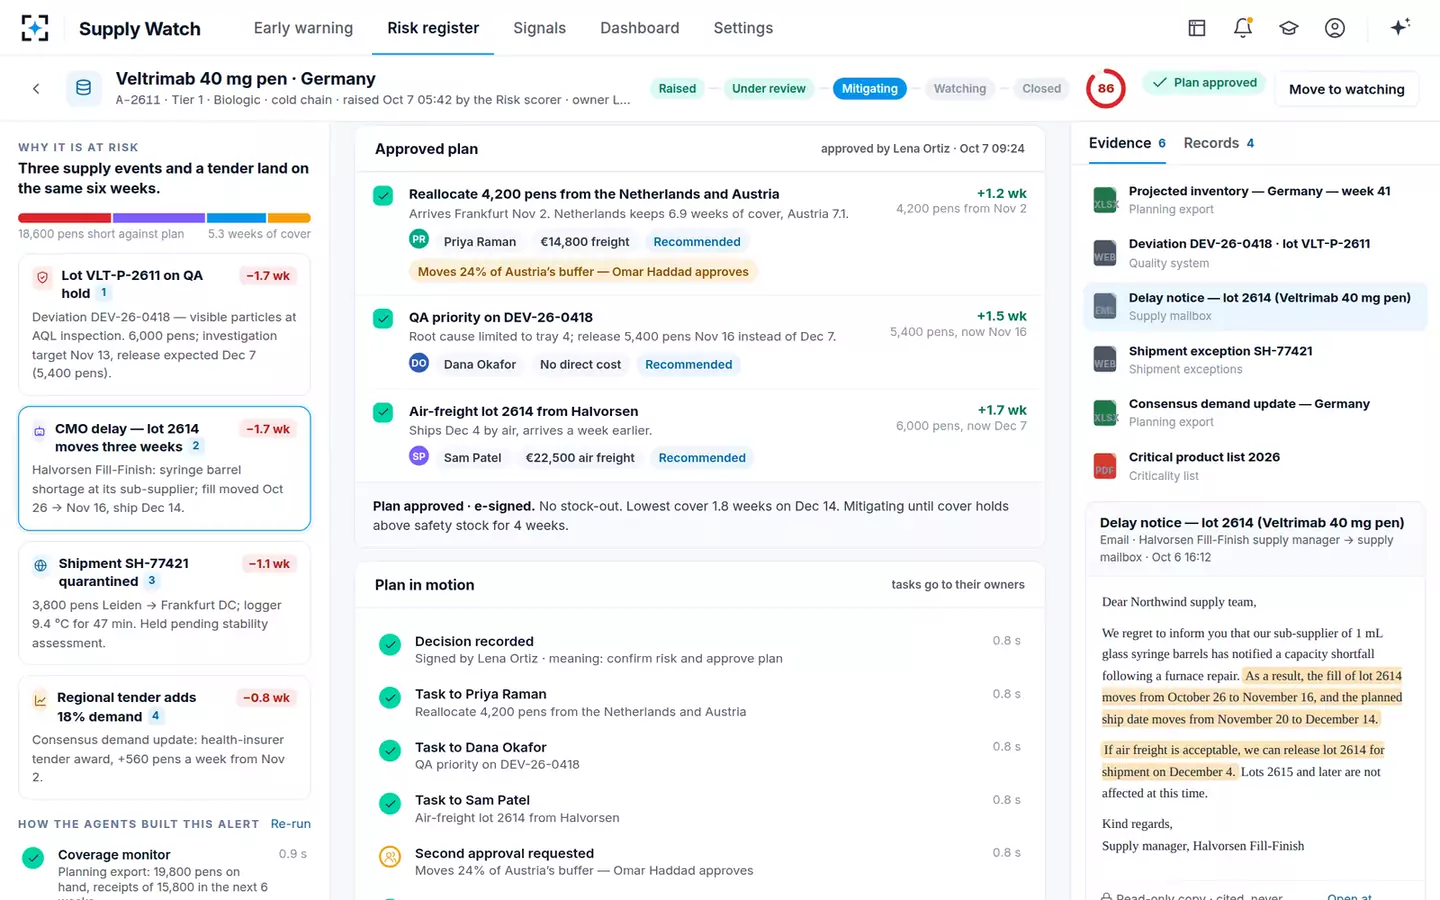
Task: Click the green check beside Coverage monitor
Action: click(33, 858)
